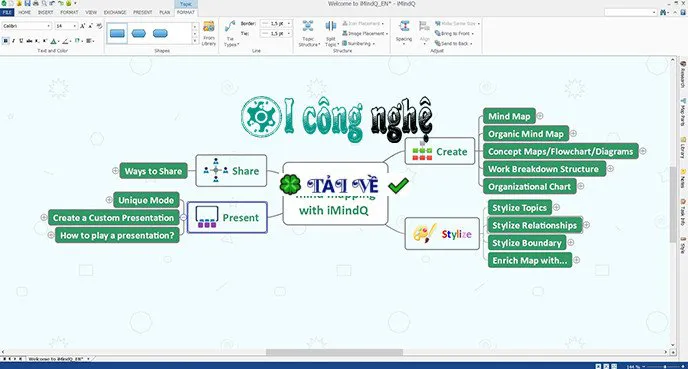
Task: Click the Organic Mind Map subtopic
Action: pos(526,134)
